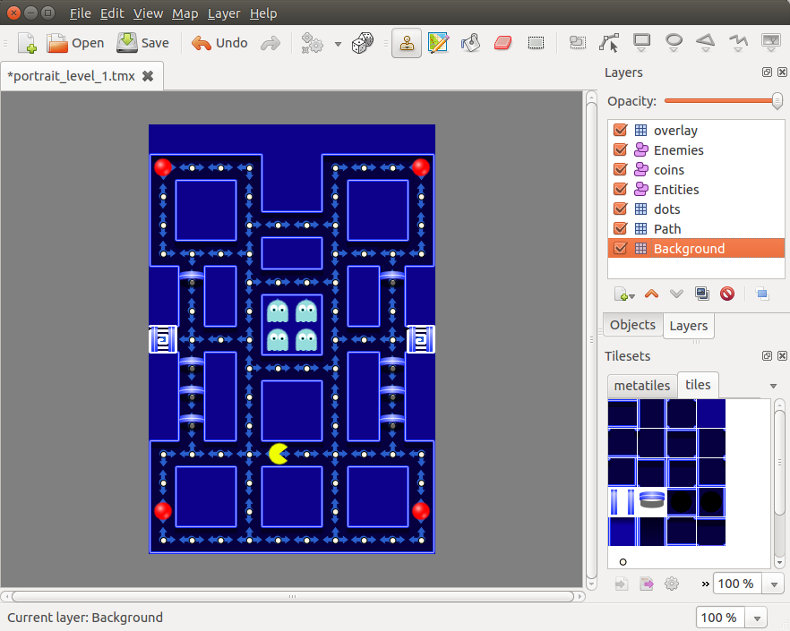This screenshot has height=631, width=790.
Task: Select the Insert Polyline tool
Action: coord(738,43)
